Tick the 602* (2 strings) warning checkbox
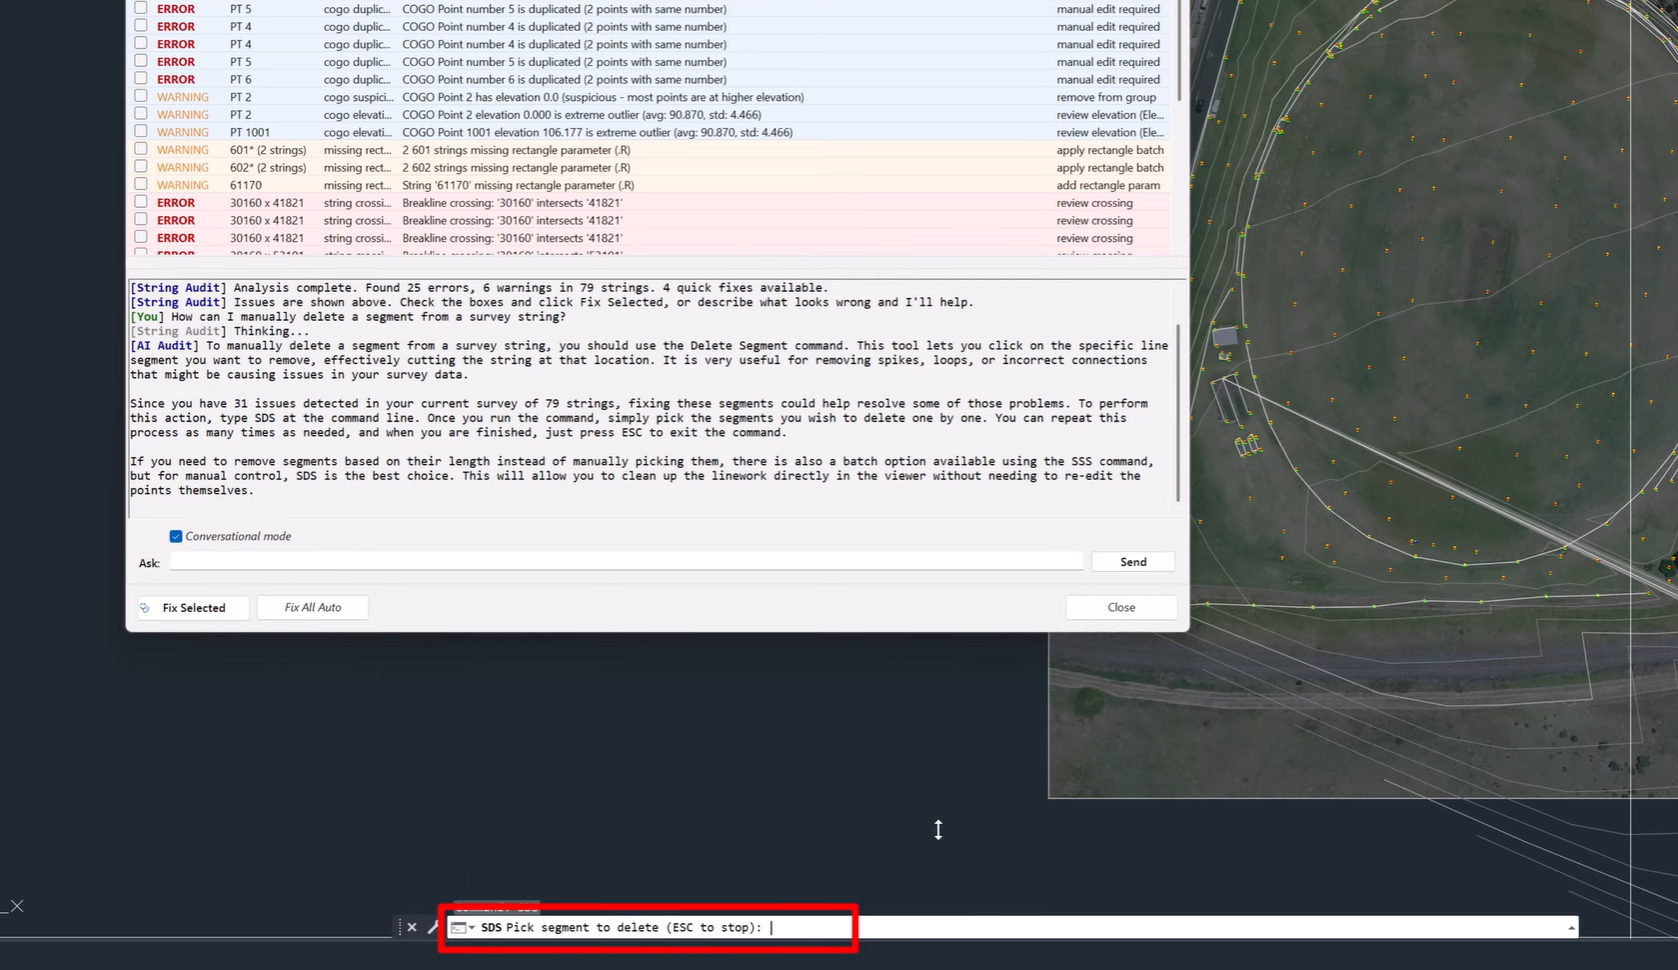 (141, 167)
